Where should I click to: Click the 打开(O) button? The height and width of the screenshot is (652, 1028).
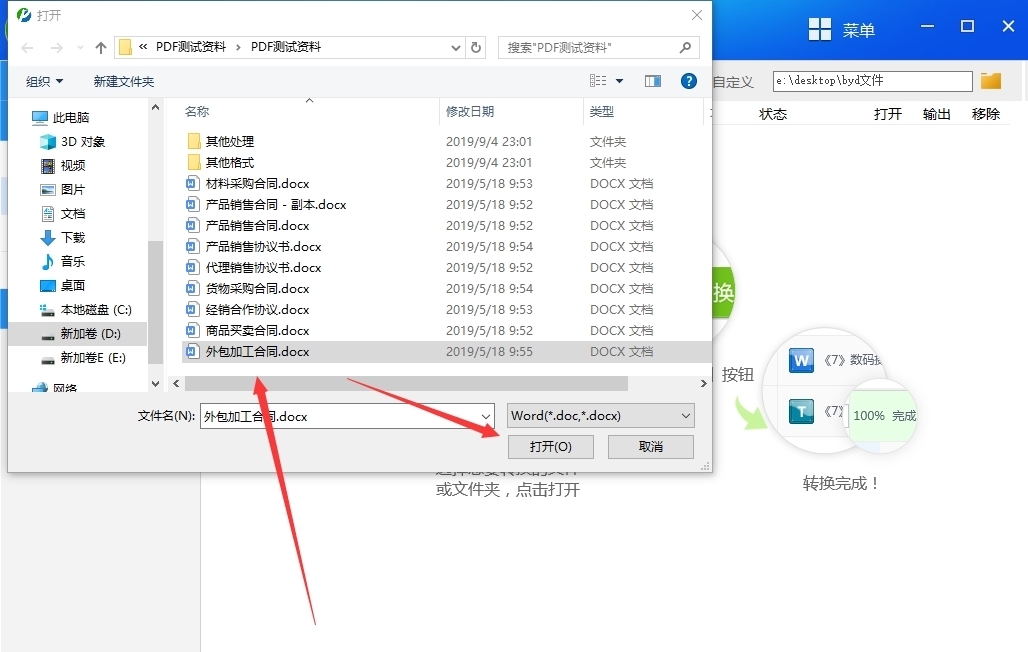coord(550,446)
